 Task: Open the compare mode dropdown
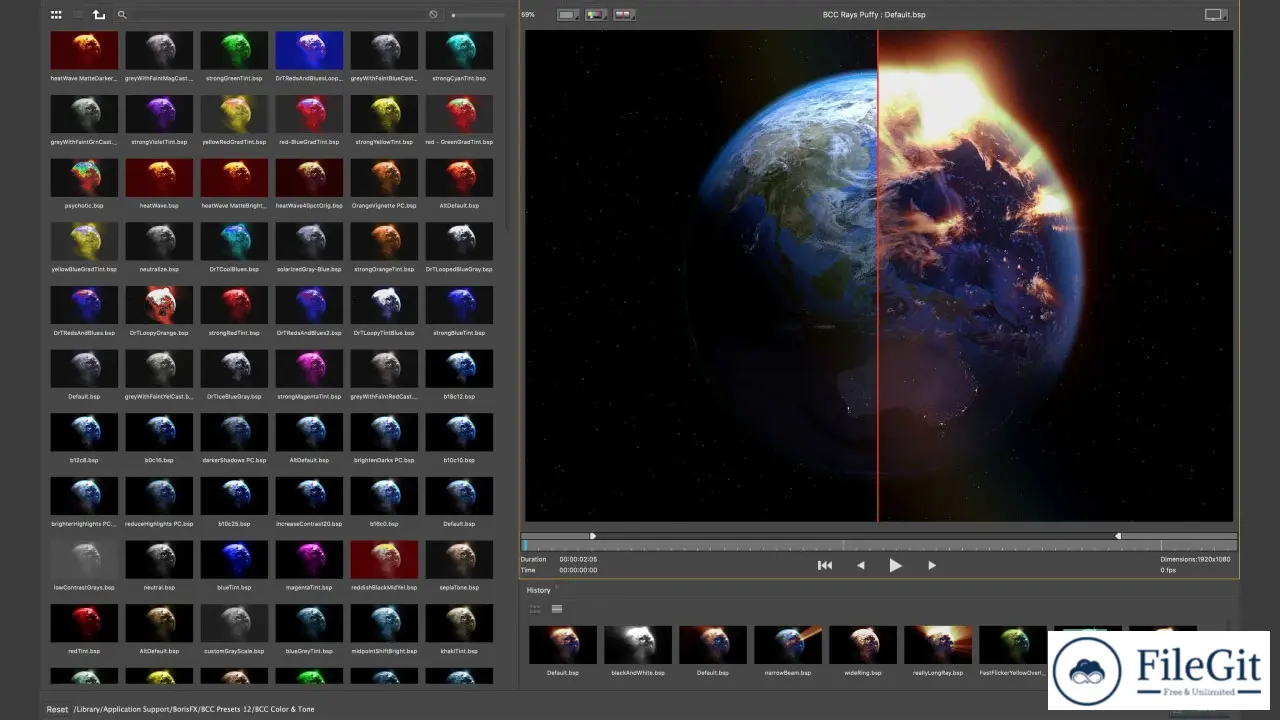coord(625,15)
